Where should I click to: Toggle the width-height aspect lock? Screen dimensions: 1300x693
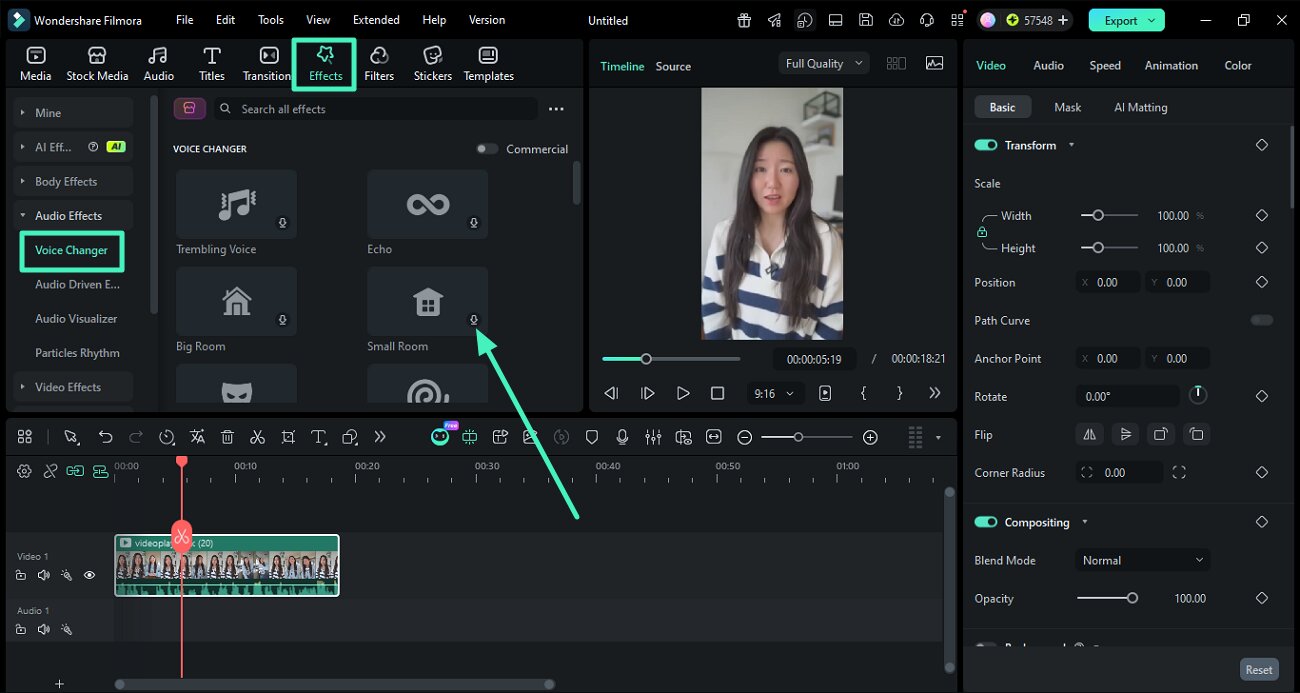pyautogui.click(x=982, y=232)
